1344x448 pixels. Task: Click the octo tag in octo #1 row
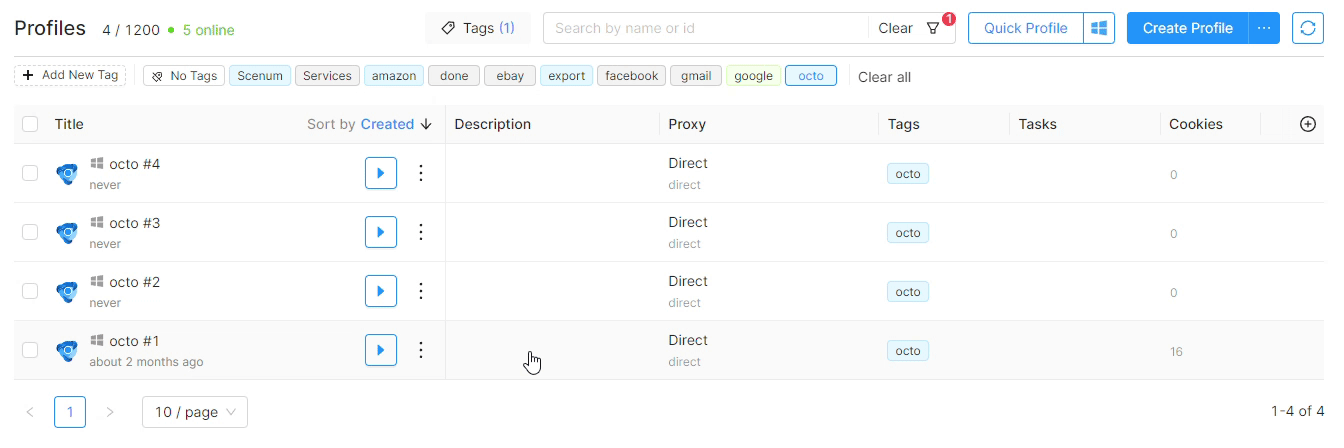[908, 351]
